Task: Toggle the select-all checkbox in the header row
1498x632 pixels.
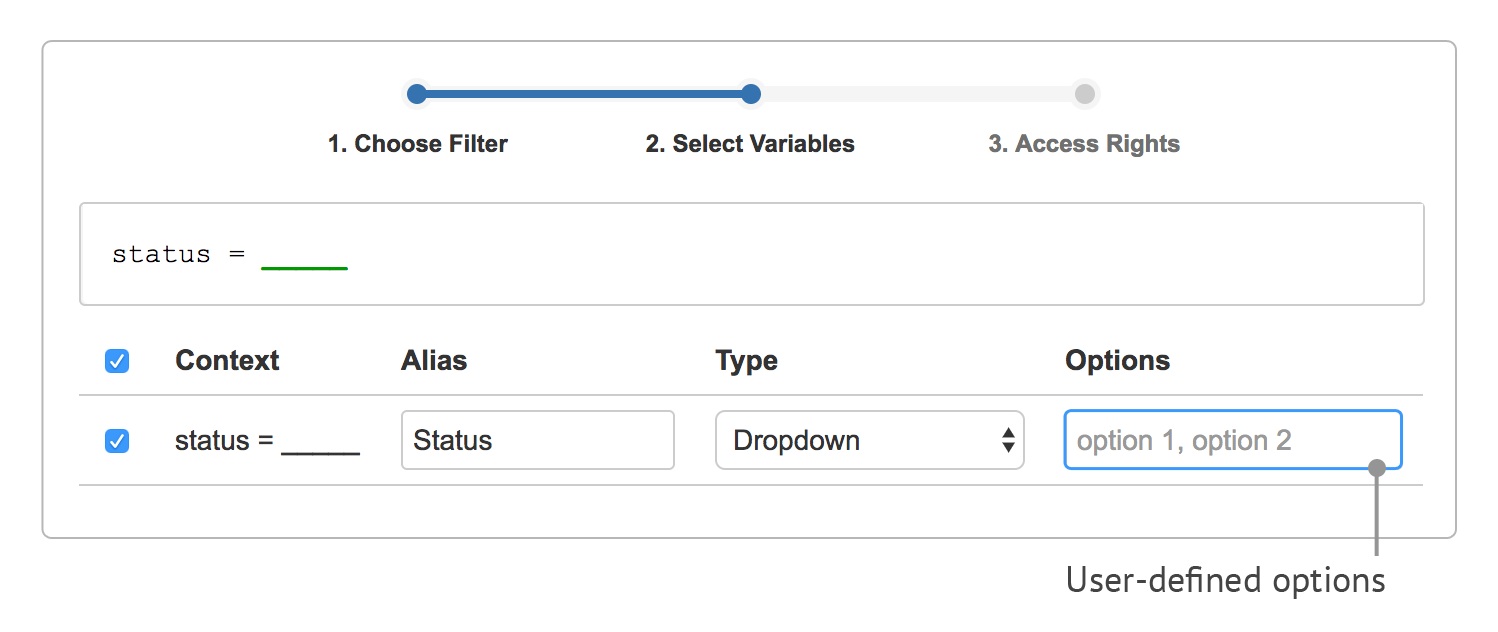Action: click(x=116, y=361)
